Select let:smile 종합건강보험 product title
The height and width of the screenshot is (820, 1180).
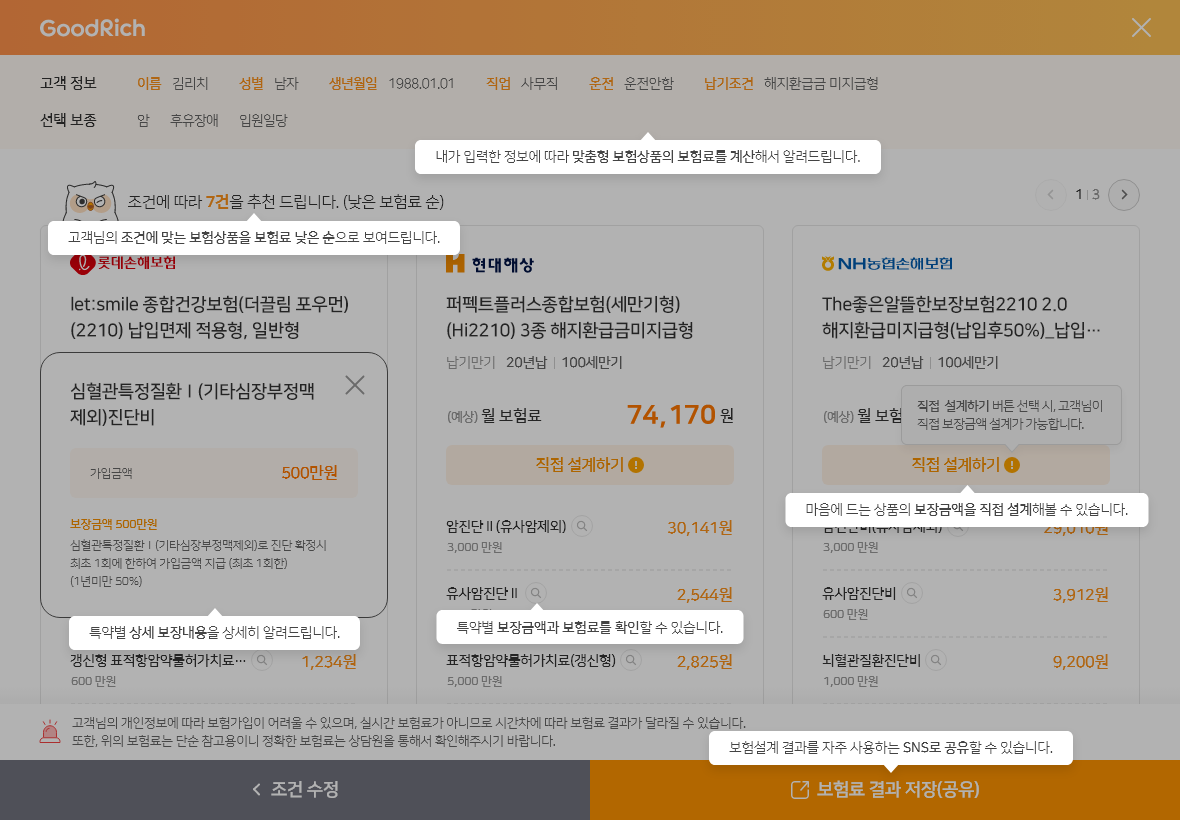click(210, 317)
